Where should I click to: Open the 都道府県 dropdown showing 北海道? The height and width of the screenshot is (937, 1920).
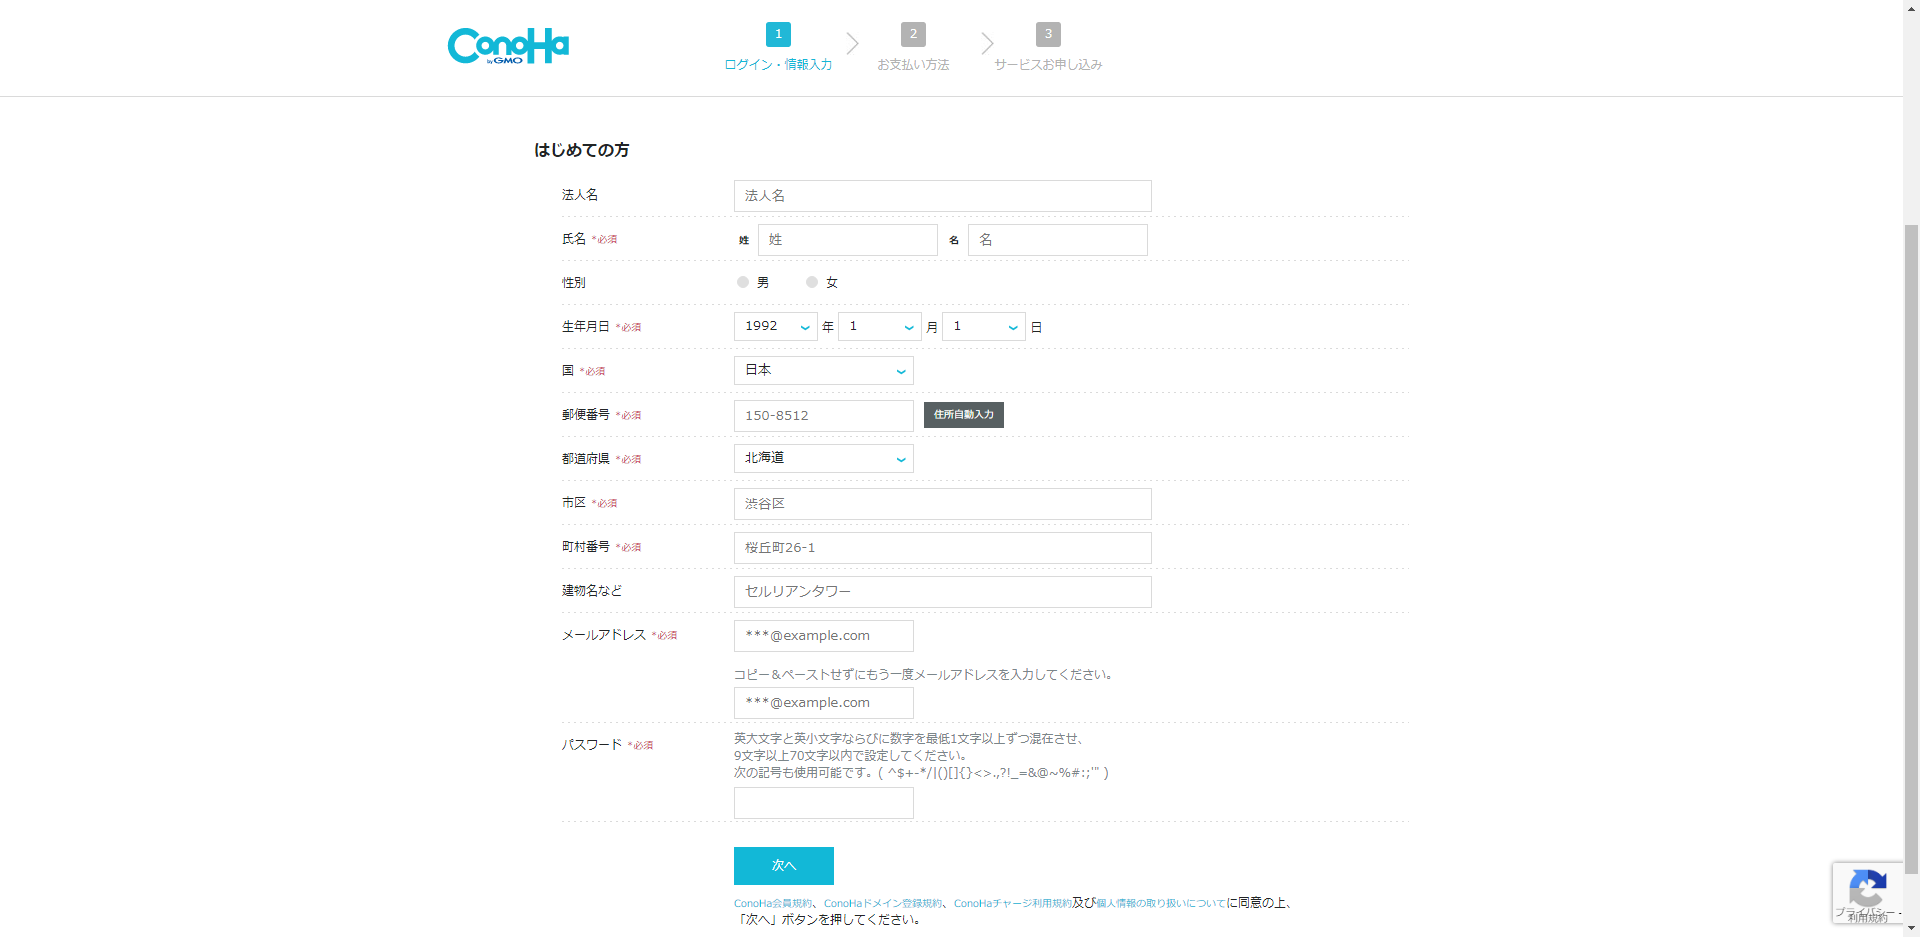click(824, 459)
